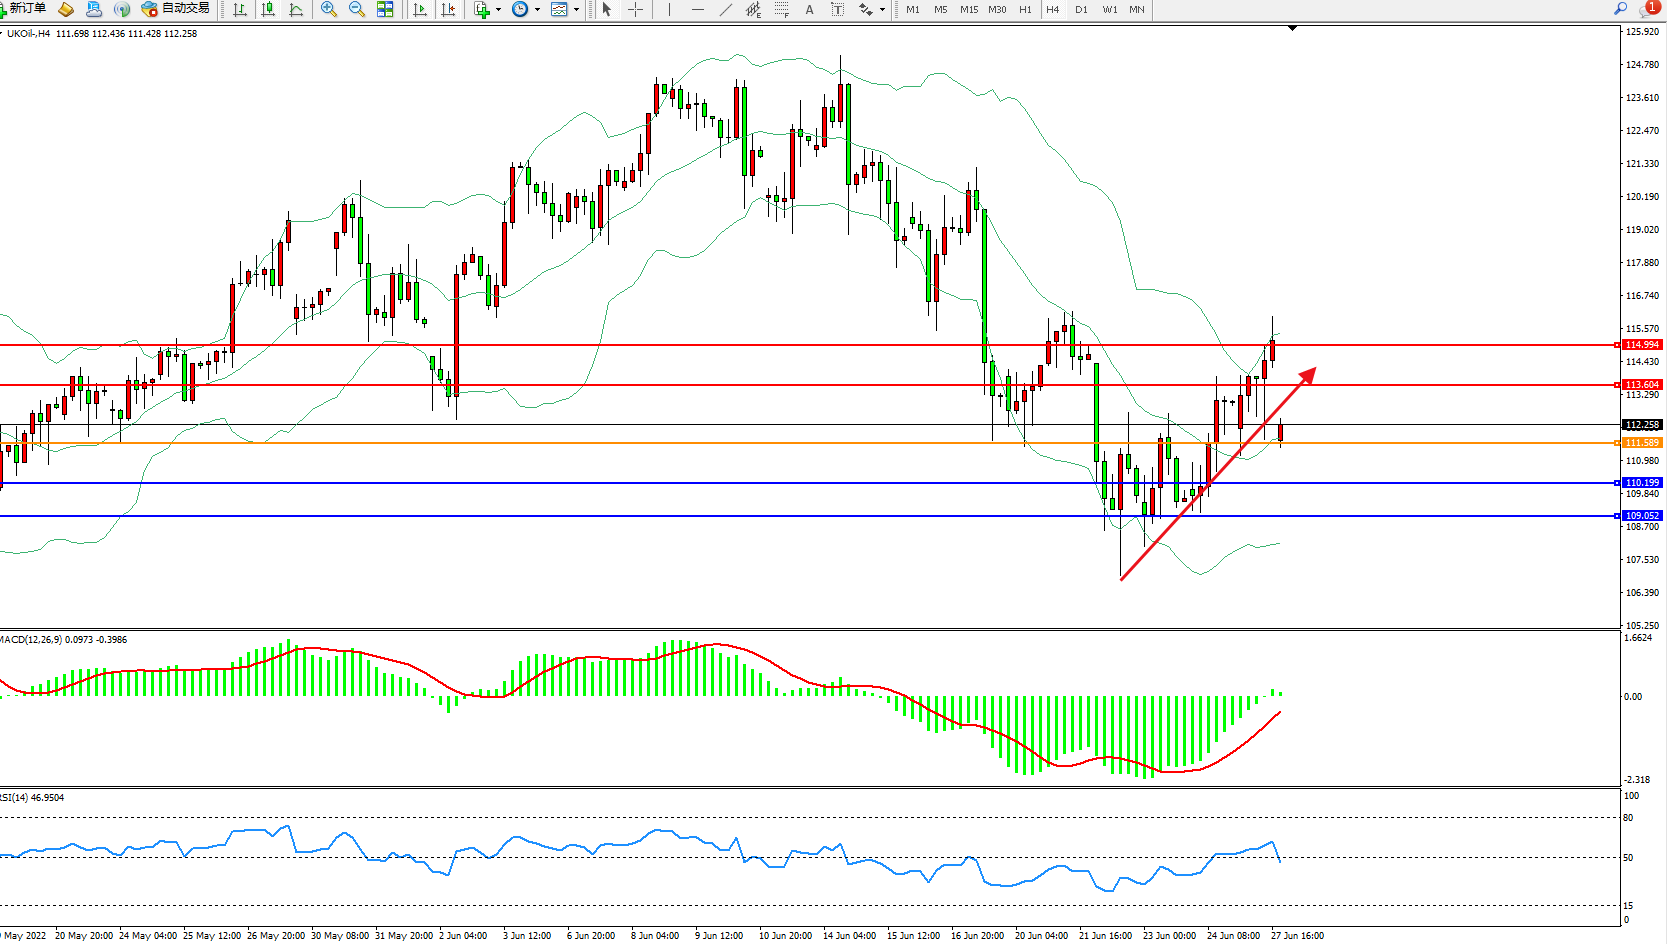Expand the periodicity clock dropdown arrow

537,9
